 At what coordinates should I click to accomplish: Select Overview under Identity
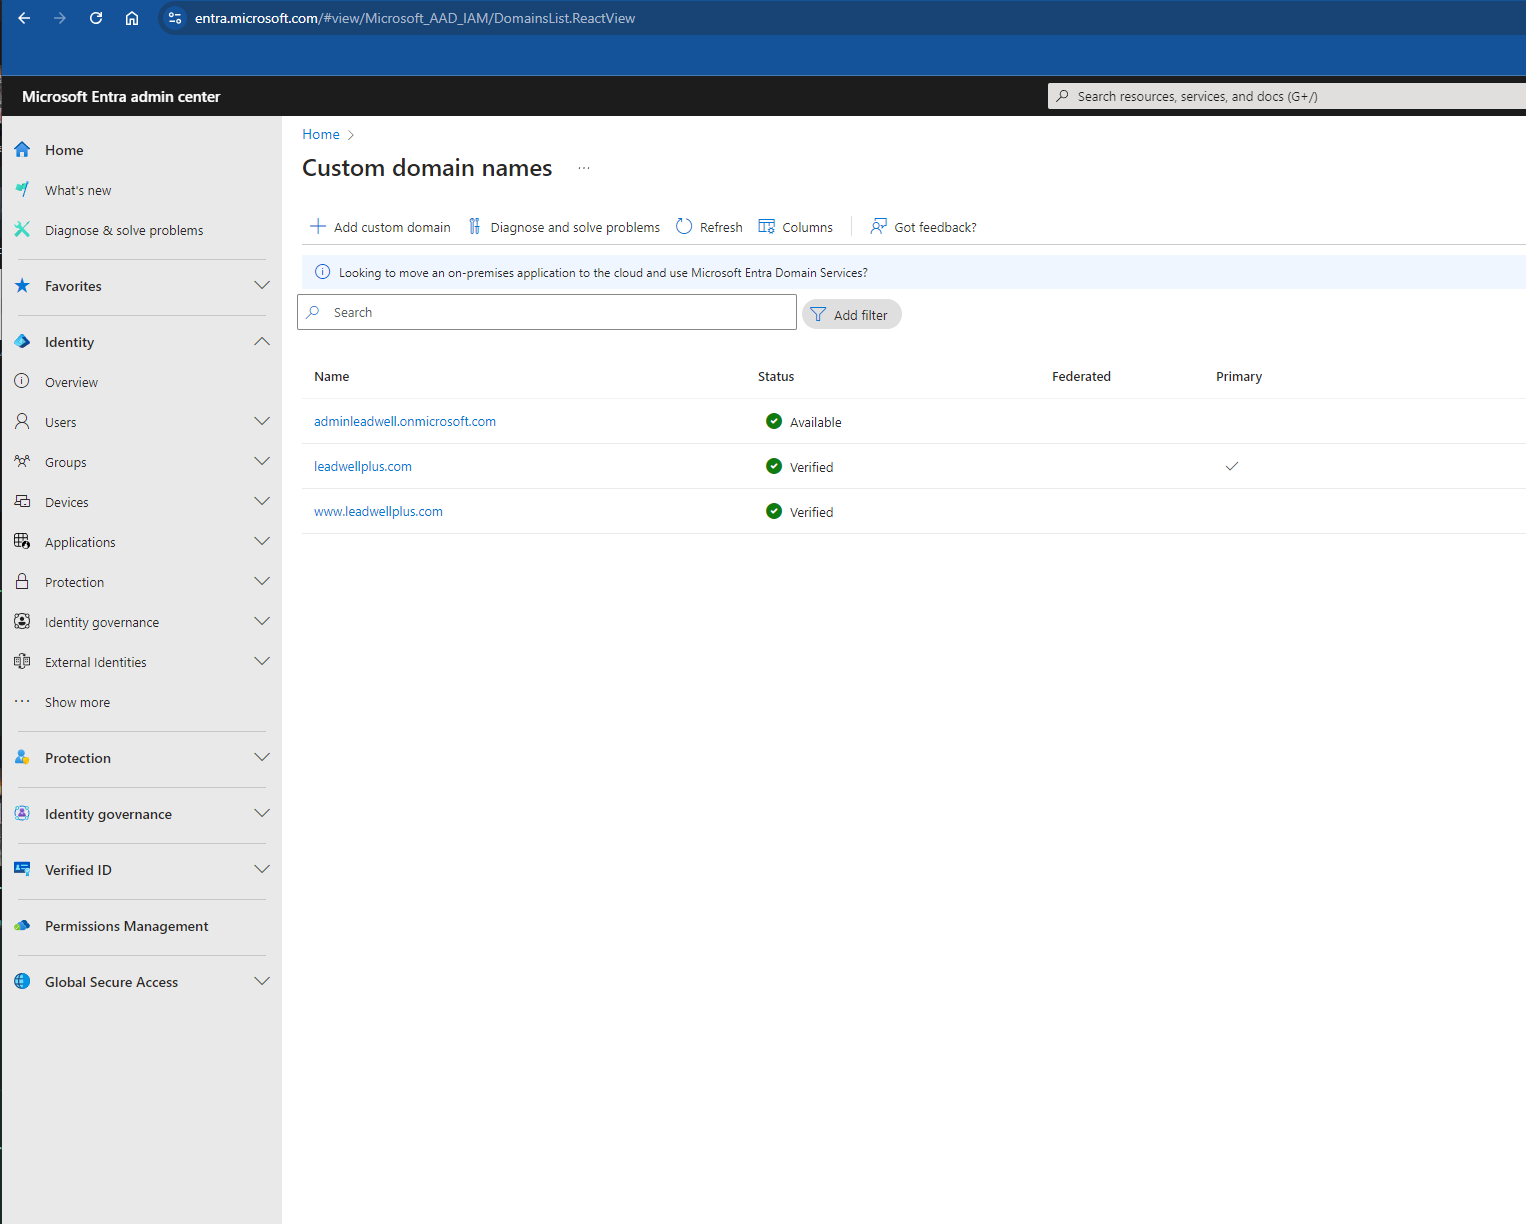(x=71, y=382)
